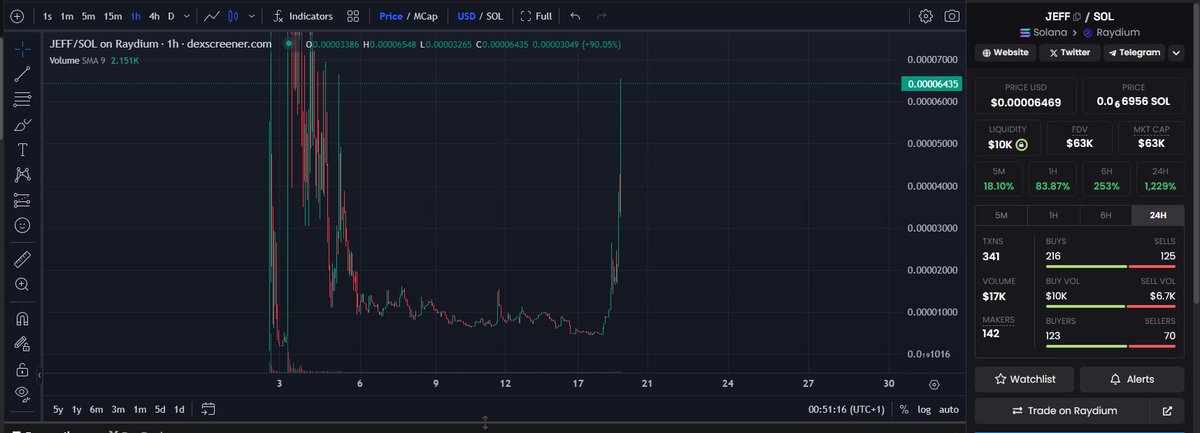The height and width of the screenshot is (433, 1200).
Task: Expand the time interval dropdown arrow
Action: click(188, 16)
